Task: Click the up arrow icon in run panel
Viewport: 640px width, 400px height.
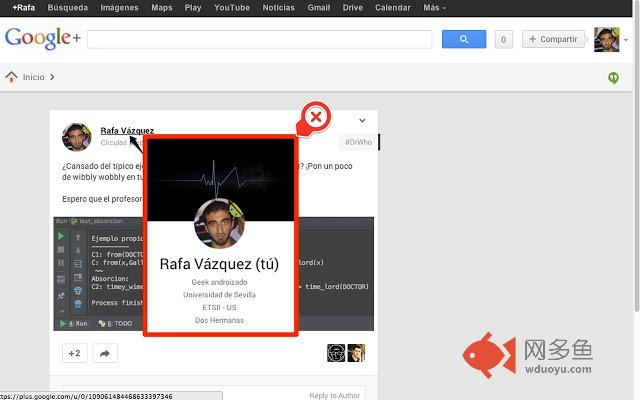Action: 78,237
